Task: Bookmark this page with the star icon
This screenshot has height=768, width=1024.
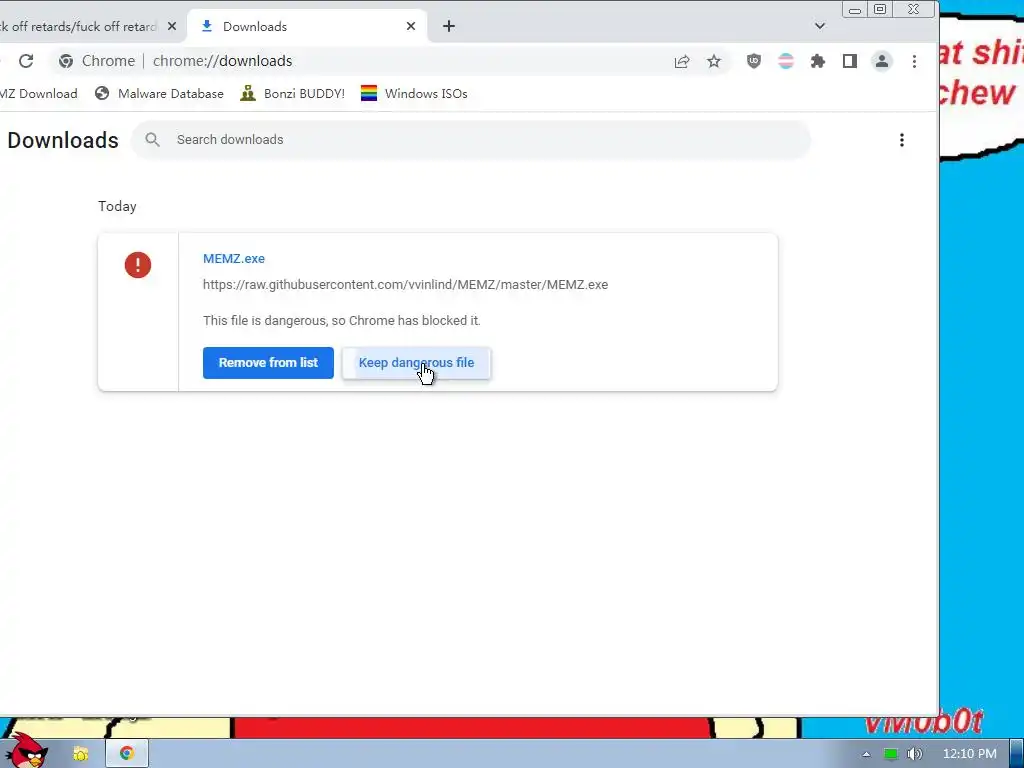Action: click(714, 61)
